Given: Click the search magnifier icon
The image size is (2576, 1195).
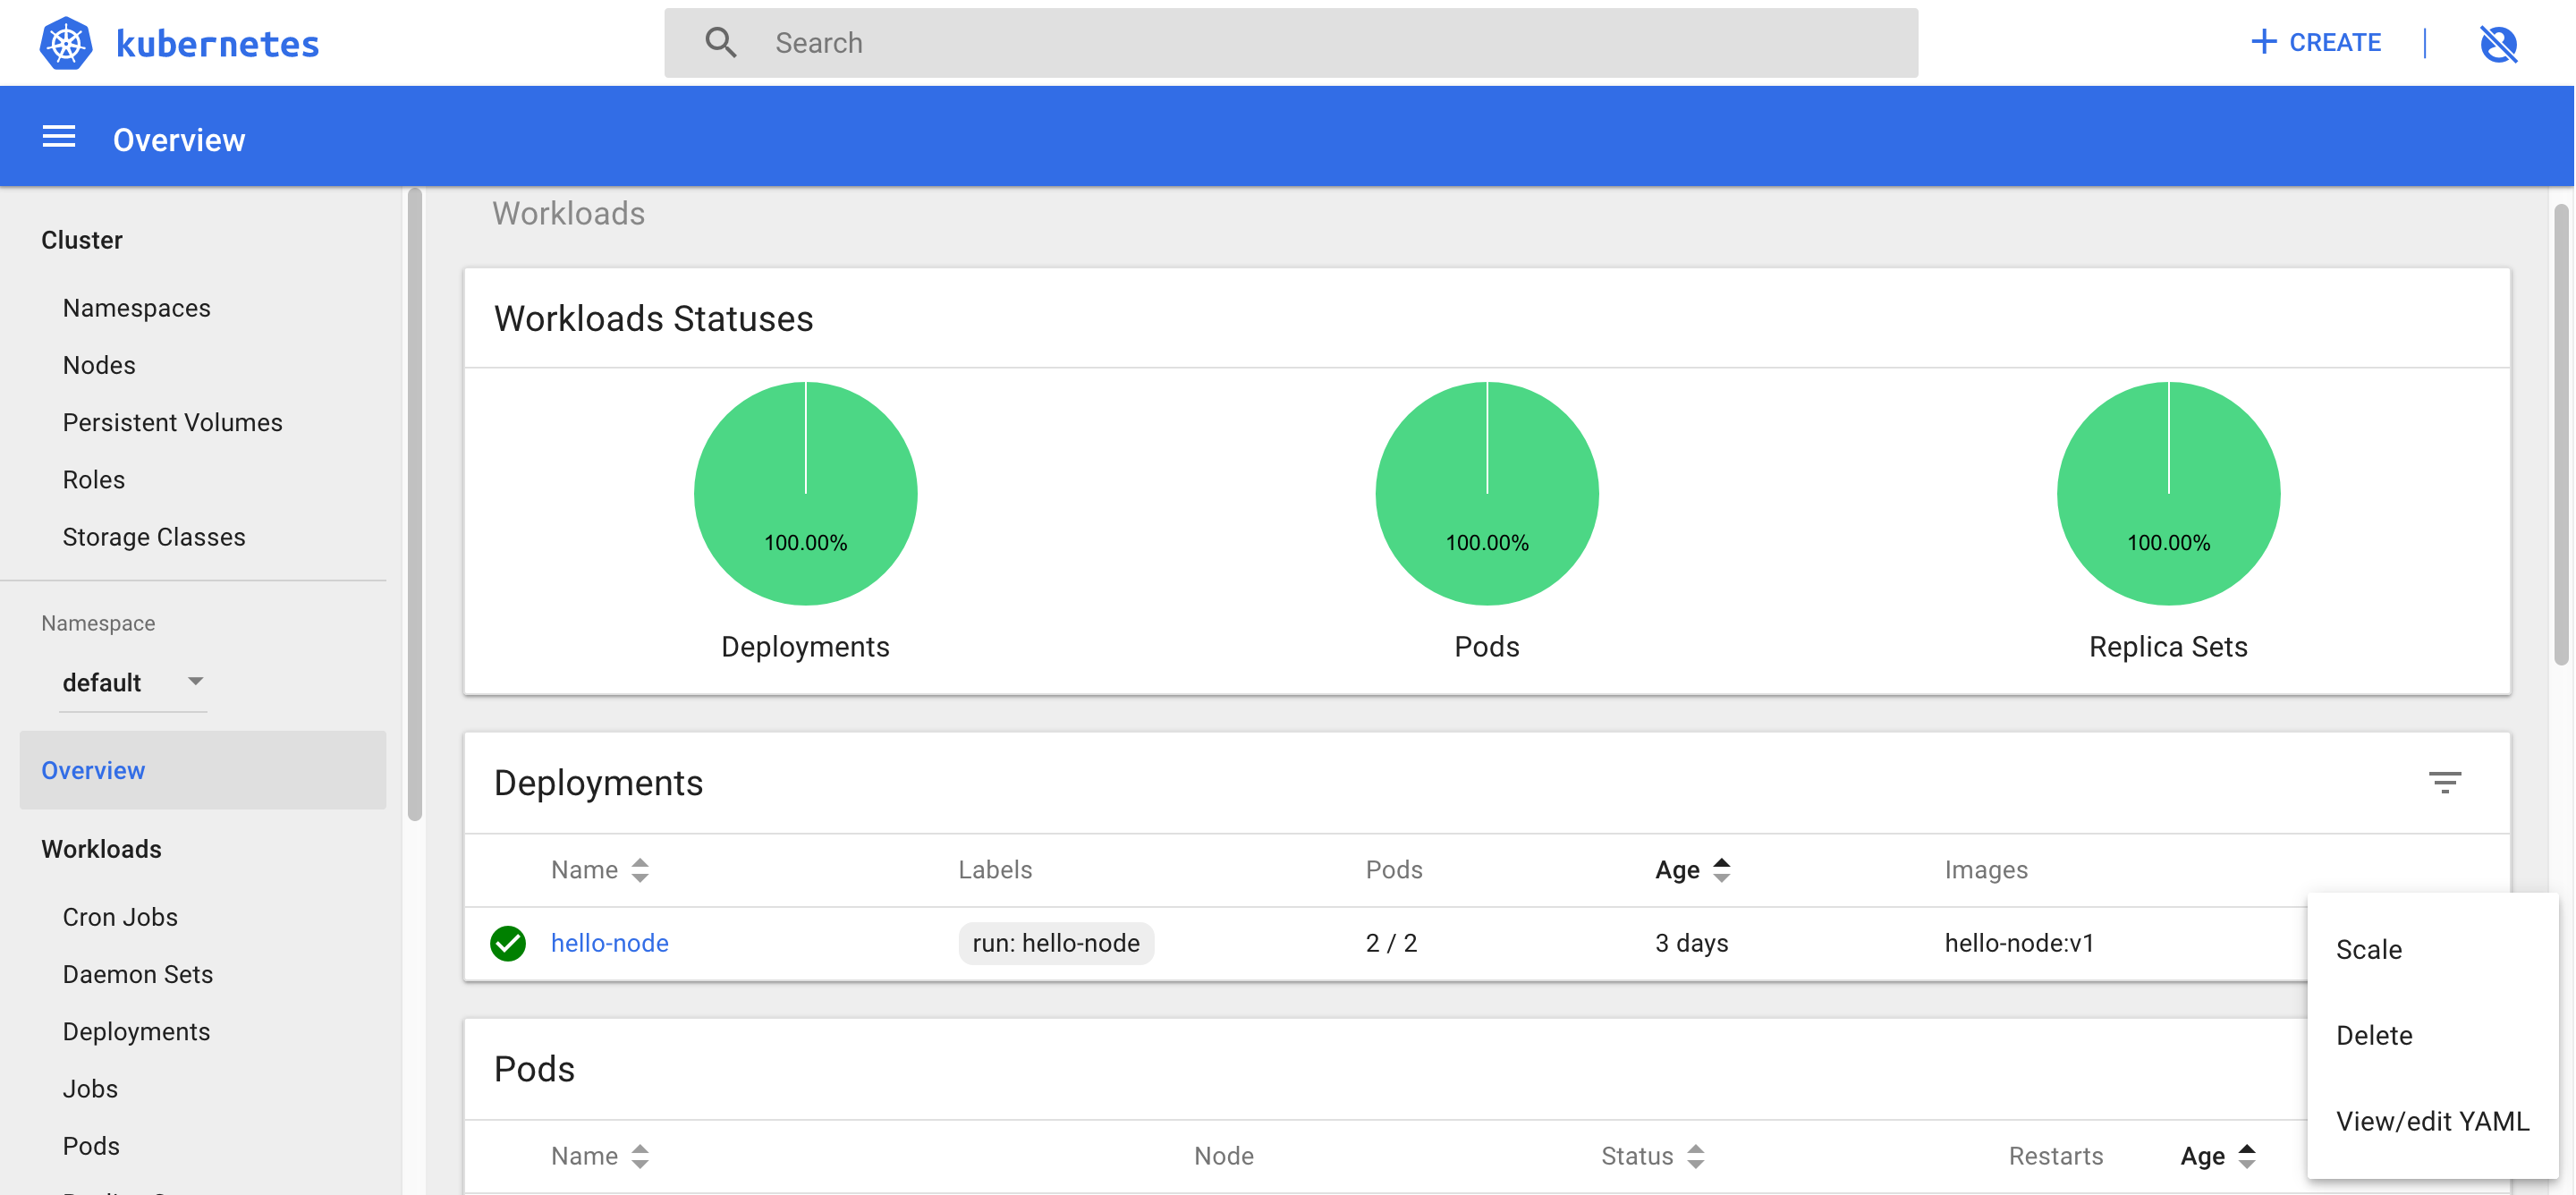Looking at the screenshot, I should pos(720,43).
